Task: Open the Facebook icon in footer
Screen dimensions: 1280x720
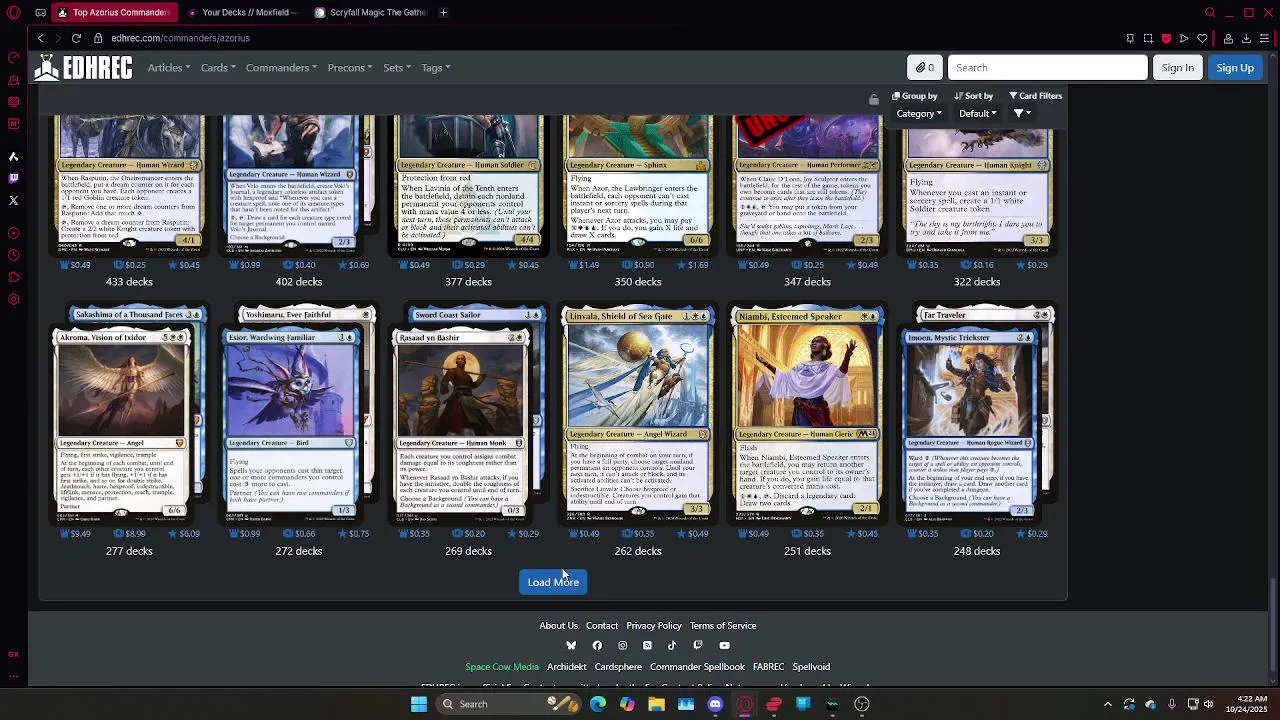Action: pos(597,645)
